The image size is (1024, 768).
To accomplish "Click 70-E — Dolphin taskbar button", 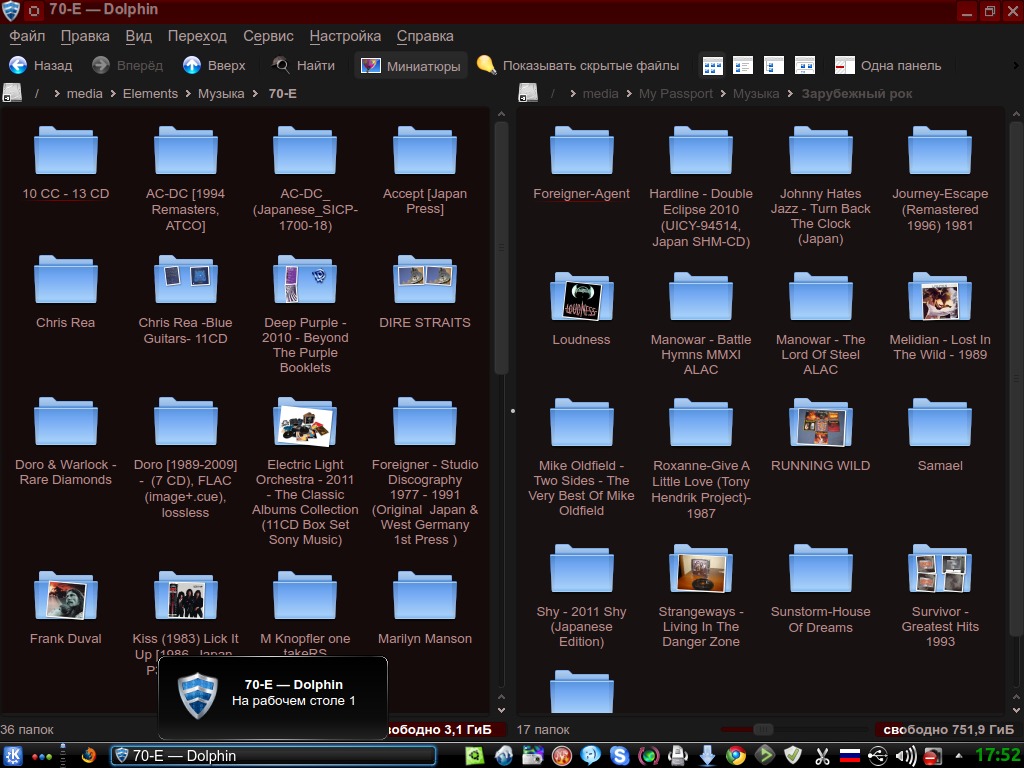I will click(x=273, y=756).
